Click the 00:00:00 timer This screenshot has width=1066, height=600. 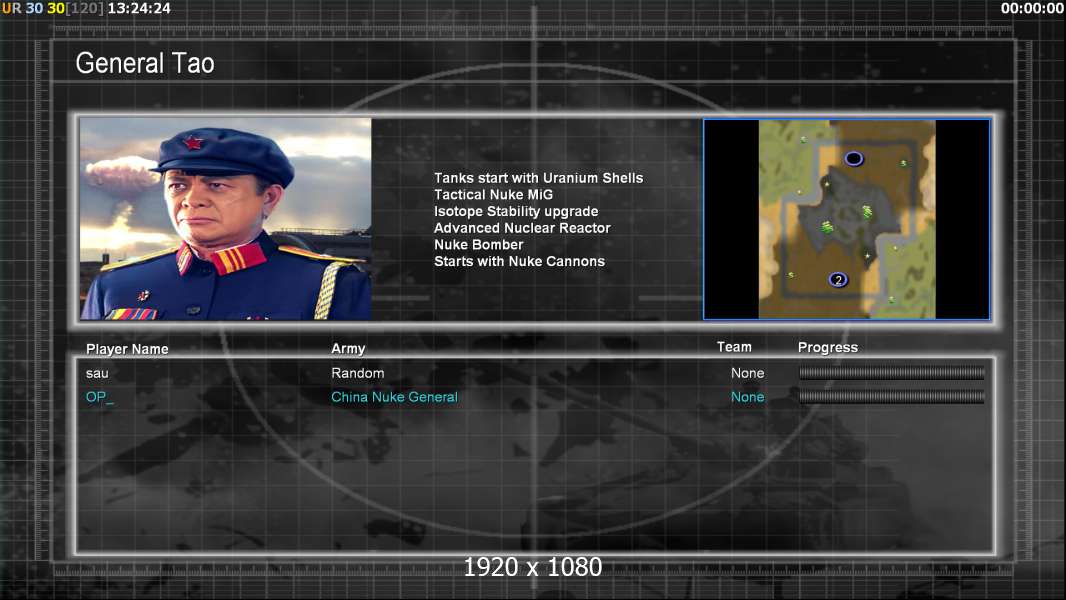tap(1032, 8)
